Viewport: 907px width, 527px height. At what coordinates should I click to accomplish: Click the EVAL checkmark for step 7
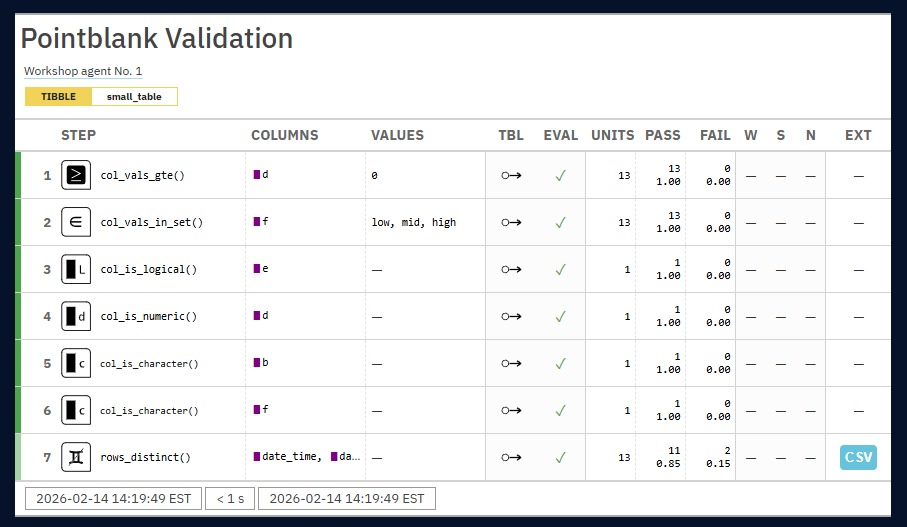(x=561, y=457)
